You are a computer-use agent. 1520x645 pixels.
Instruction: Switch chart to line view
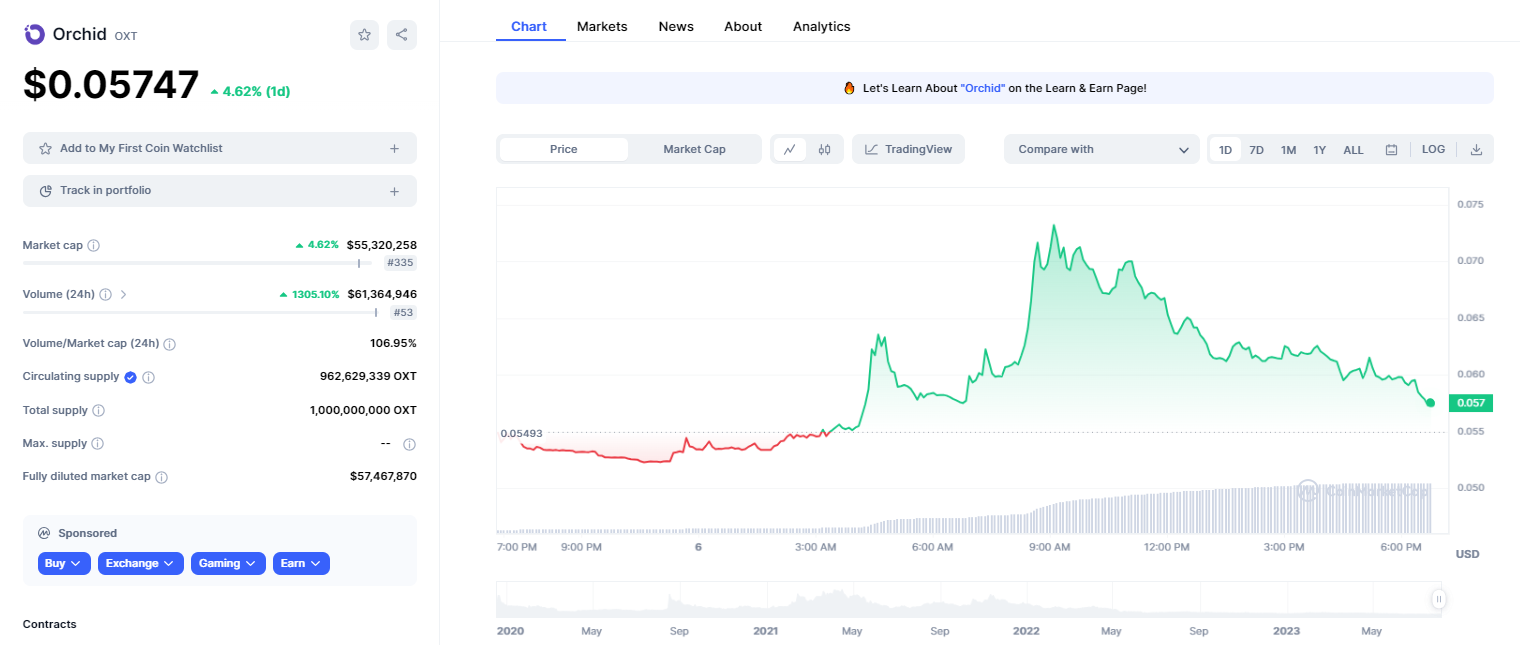(x=789, y=149)
